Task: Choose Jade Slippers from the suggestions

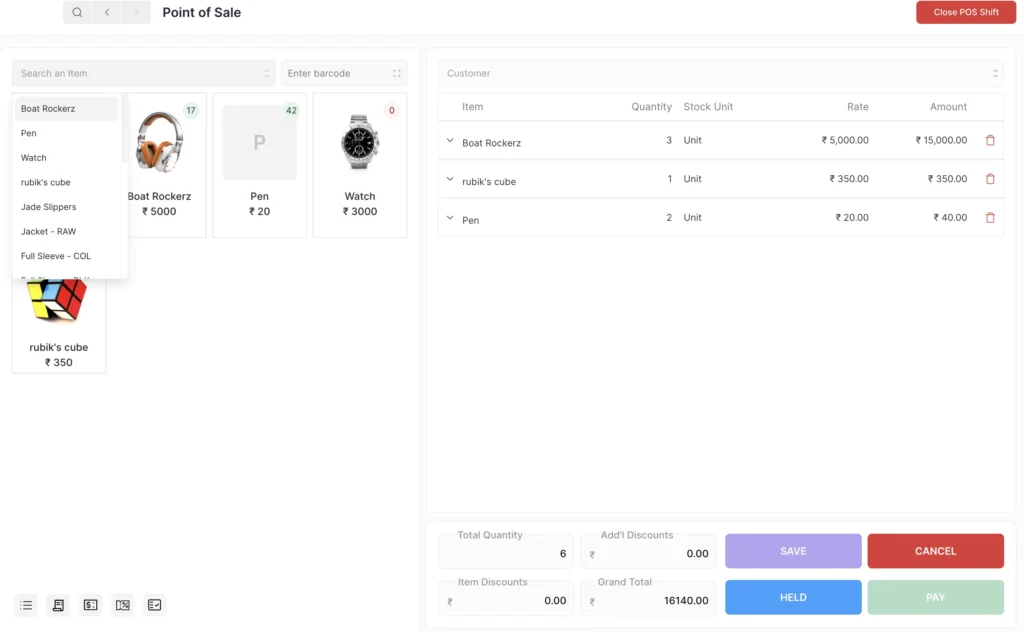Action: [66, 207]
